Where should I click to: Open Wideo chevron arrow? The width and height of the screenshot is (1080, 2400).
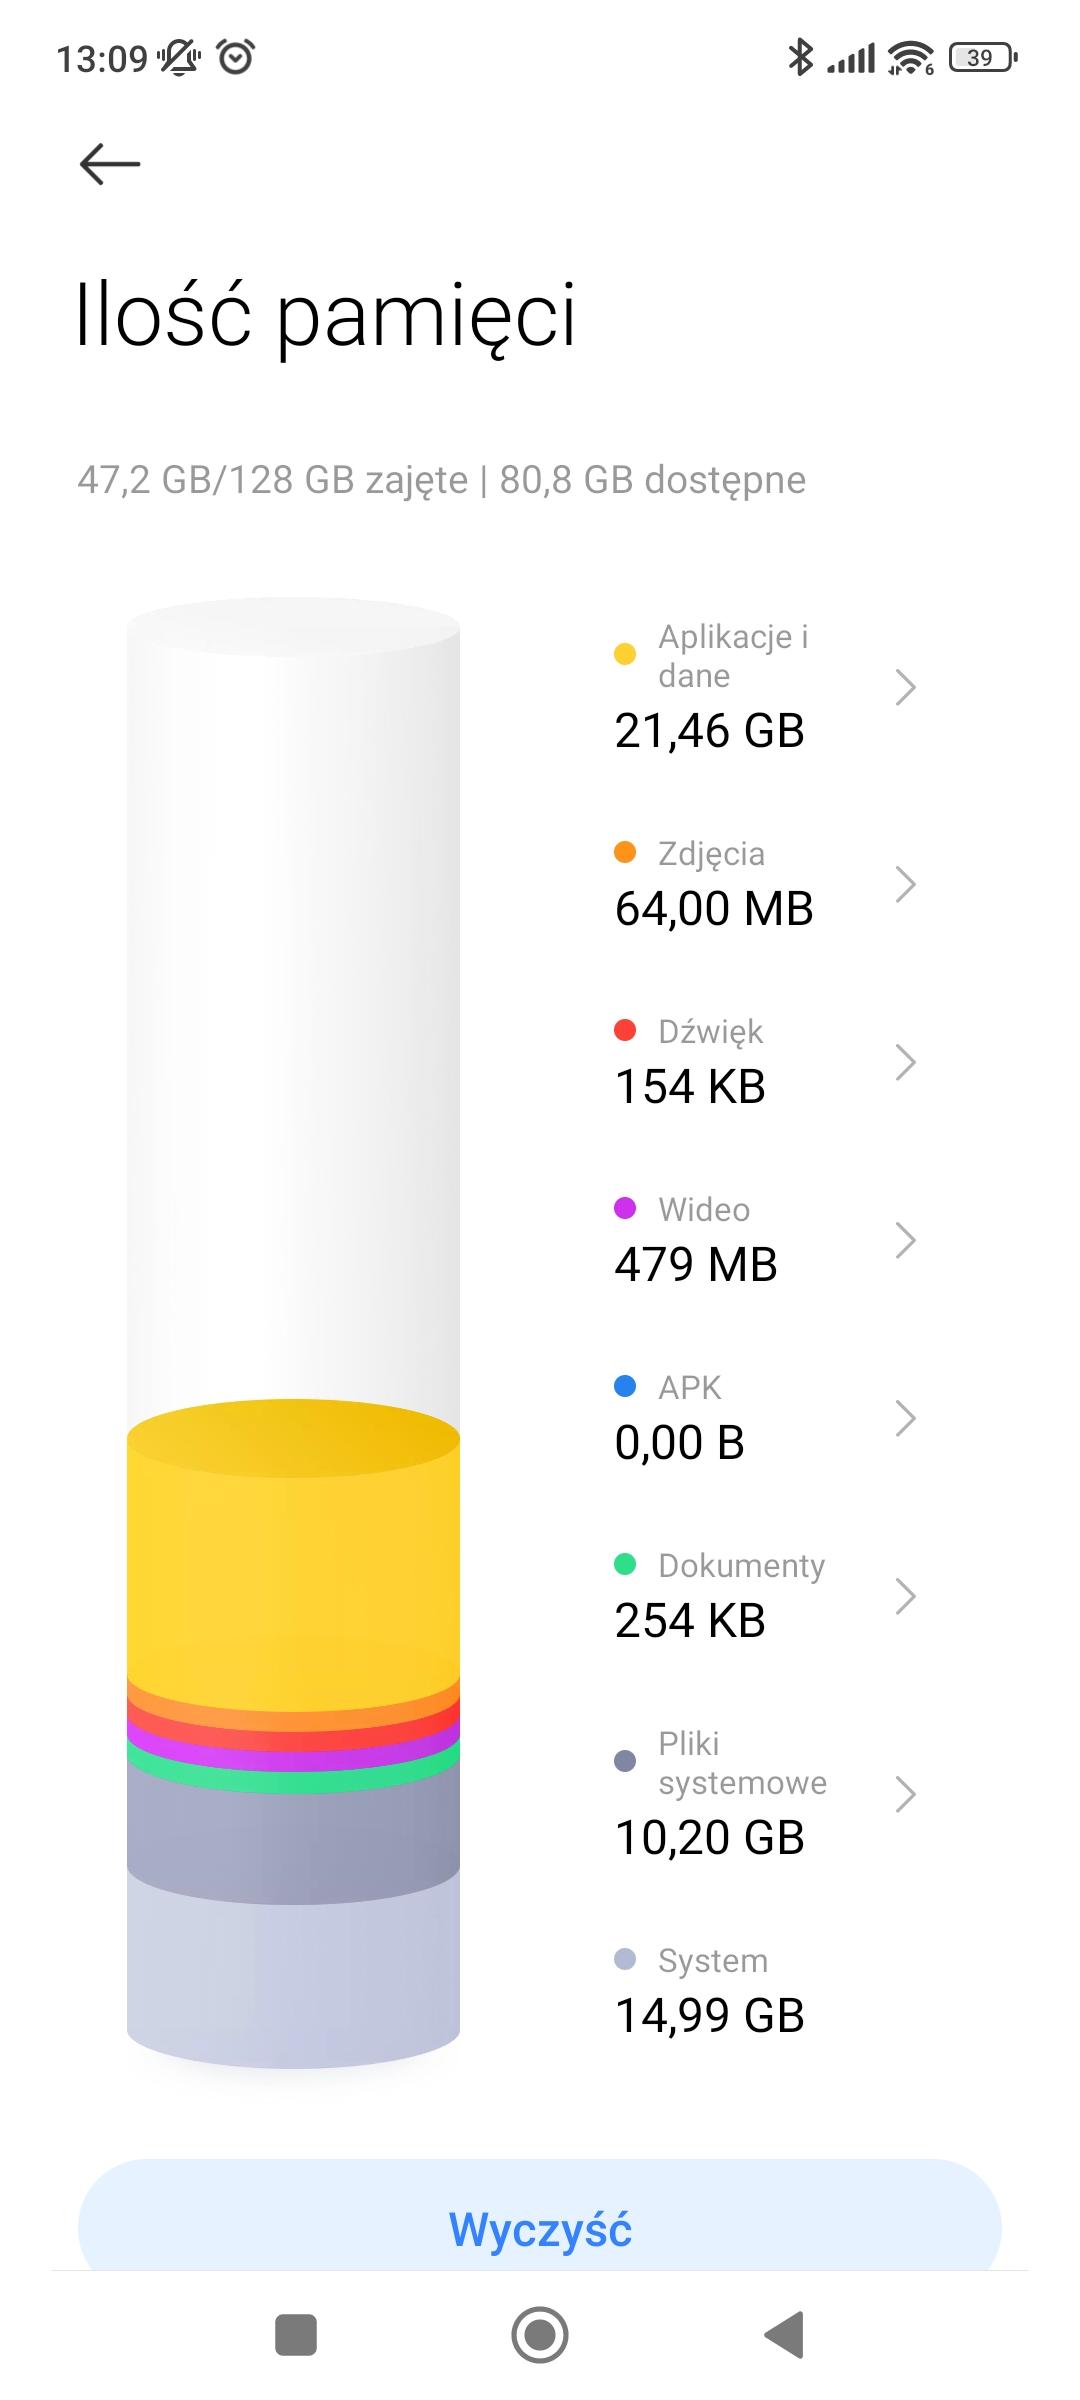click(905, 1240)
